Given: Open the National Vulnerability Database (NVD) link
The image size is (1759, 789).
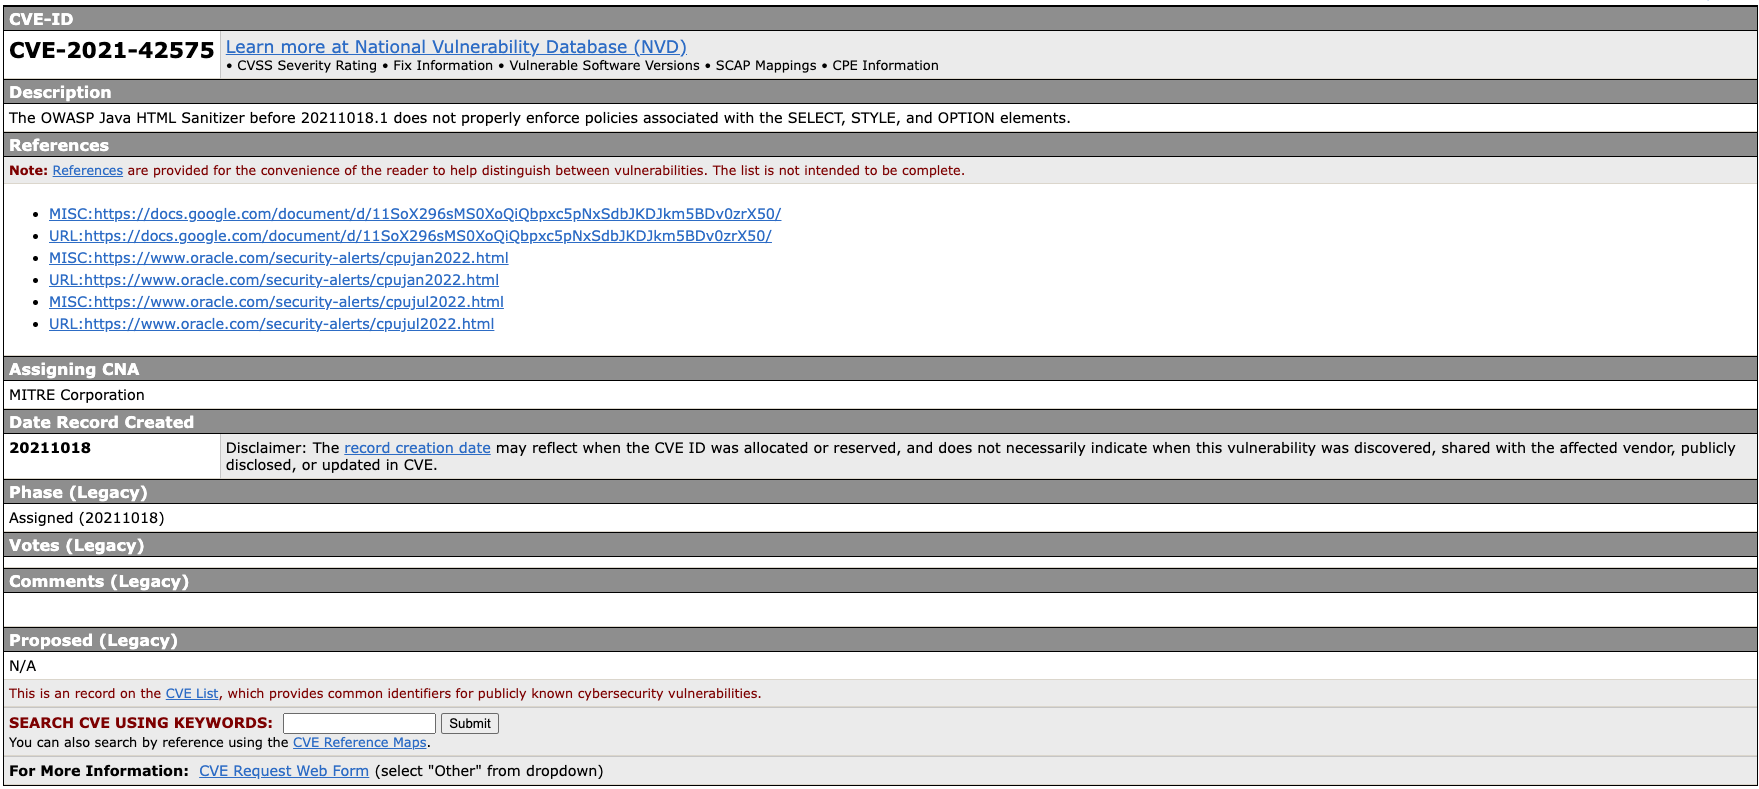Looking at the screenshot, I should click(x=455, y=47).
